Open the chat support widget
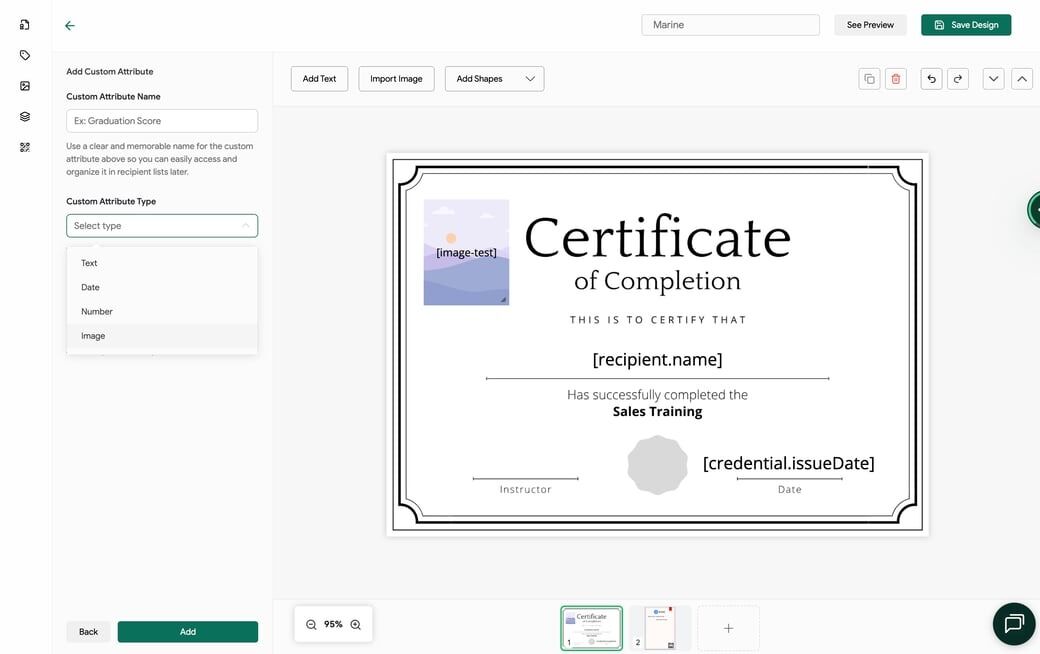This screenshot has width=1040, height=654. click(1013, 623)
